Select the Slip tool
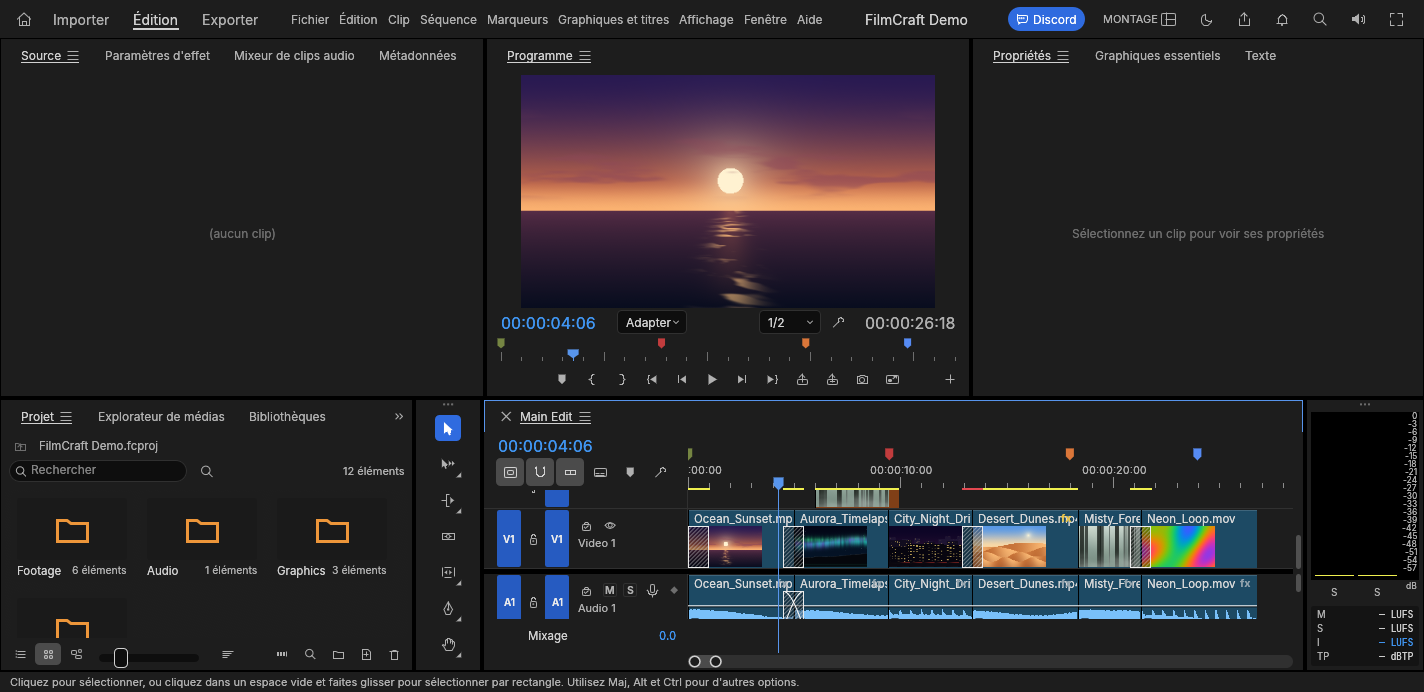 click(448, 573)
